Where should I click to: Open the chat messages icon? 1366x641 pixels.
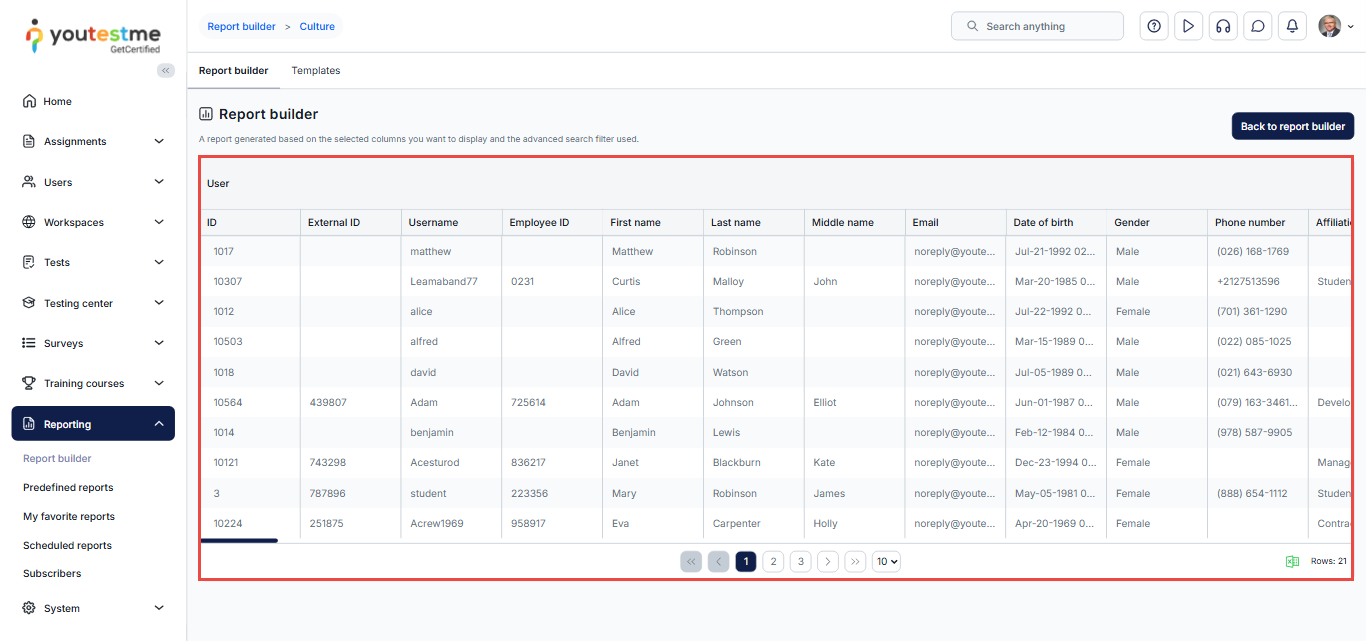tap(1257, 26)
